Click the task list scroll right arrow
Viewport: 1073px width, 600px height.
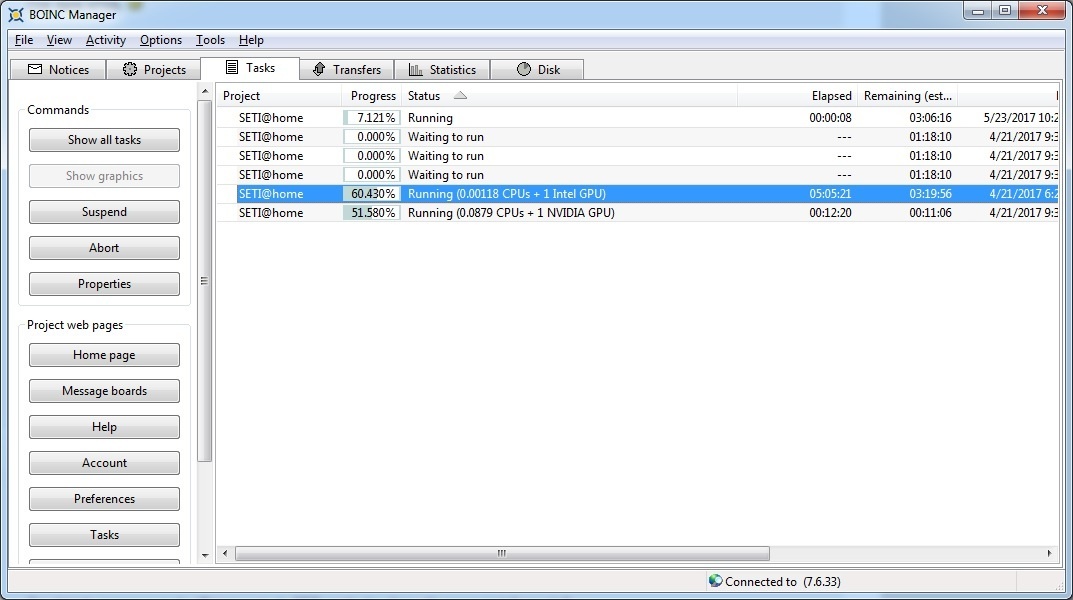point(1050,553)
